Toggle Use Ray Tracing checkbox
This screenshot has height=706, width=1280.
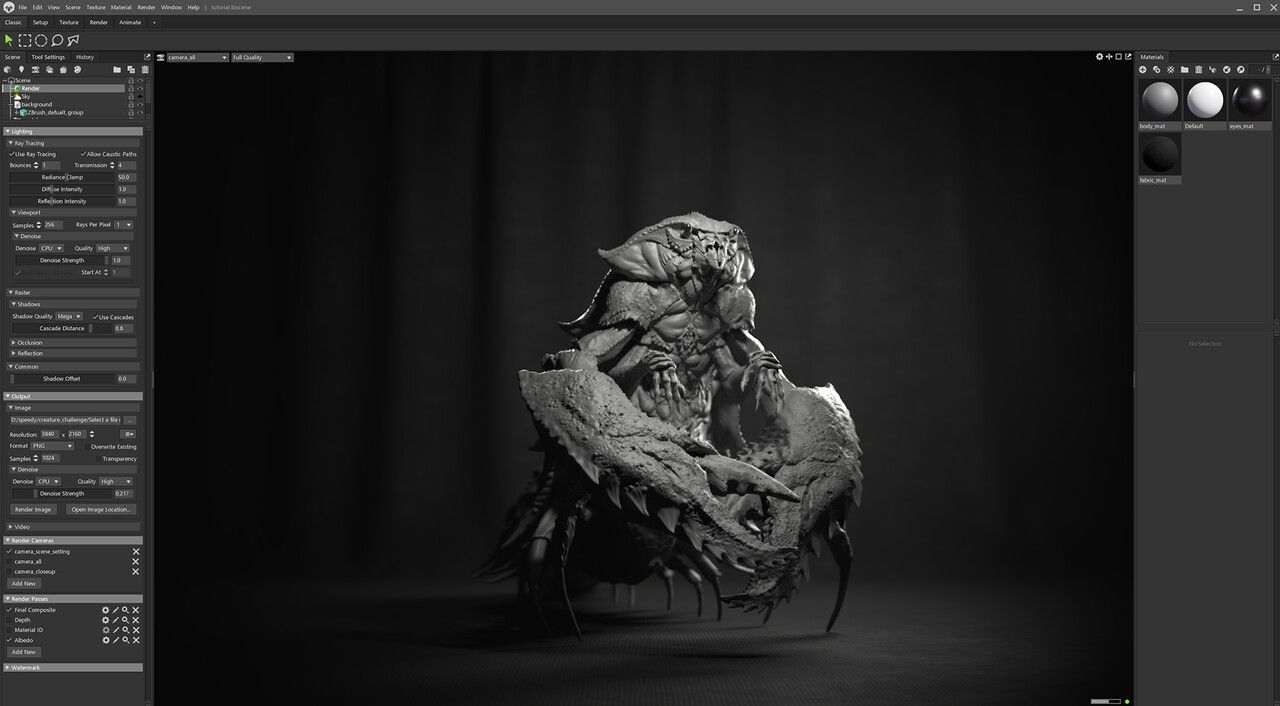12,154
